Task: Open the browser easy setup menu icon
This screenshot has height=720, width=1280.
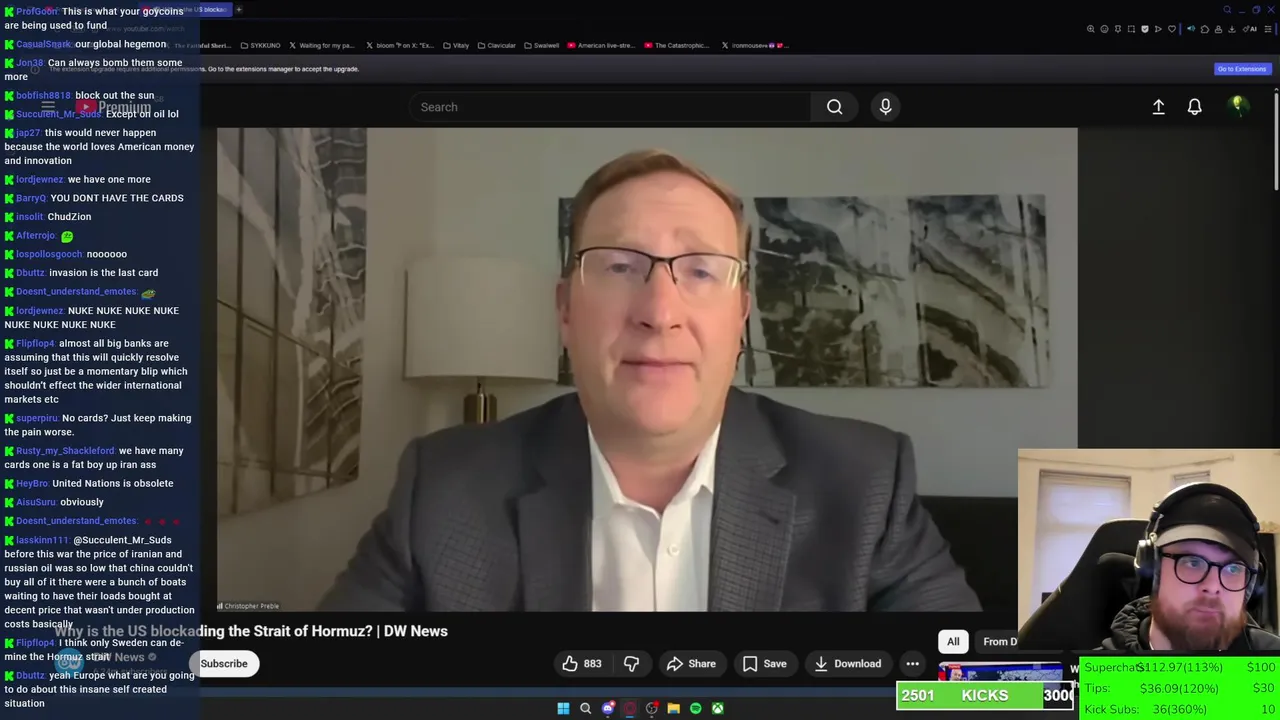Action: coord(1268,29)
